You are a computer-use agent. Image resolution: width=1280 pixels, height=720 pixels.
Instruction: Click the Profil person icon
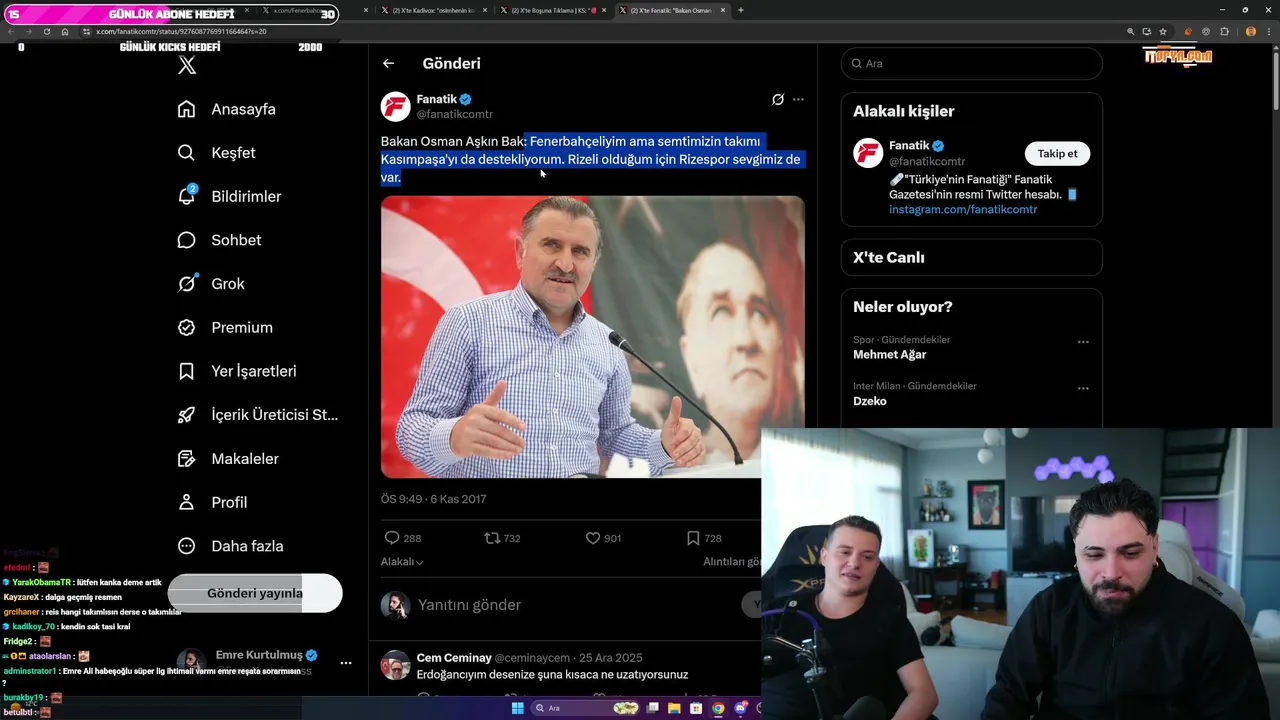point(186,502)
